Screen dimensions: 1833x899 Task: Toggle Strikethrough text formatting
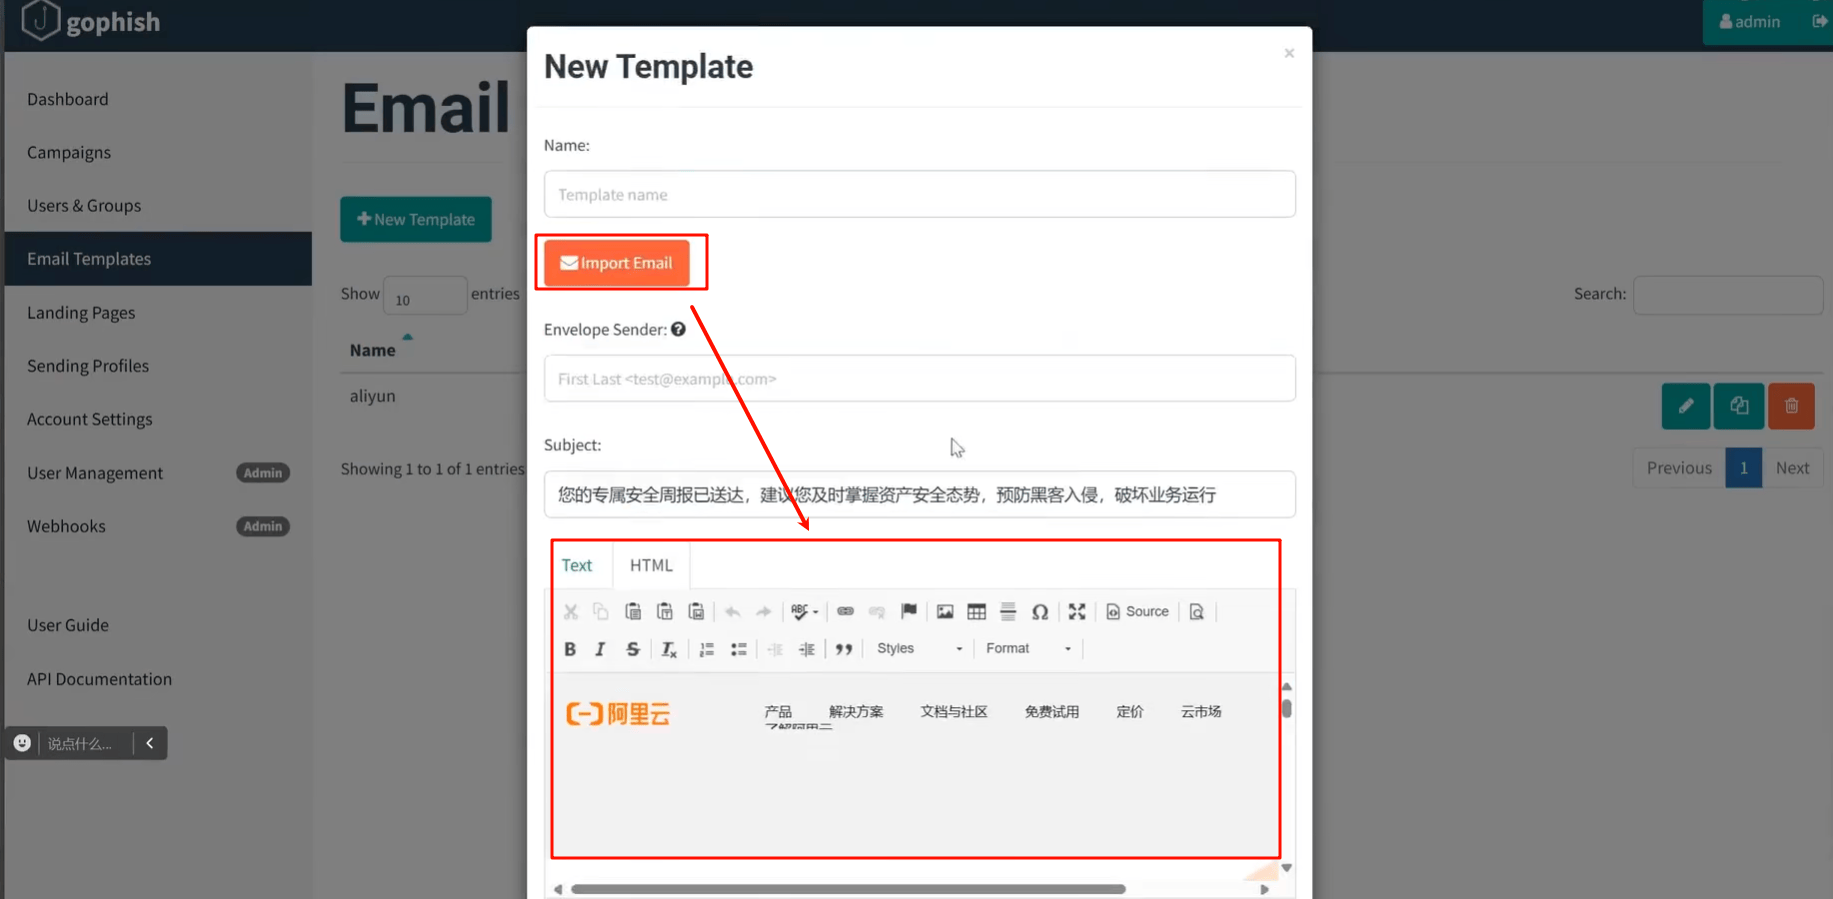click(x=633, y=649)
